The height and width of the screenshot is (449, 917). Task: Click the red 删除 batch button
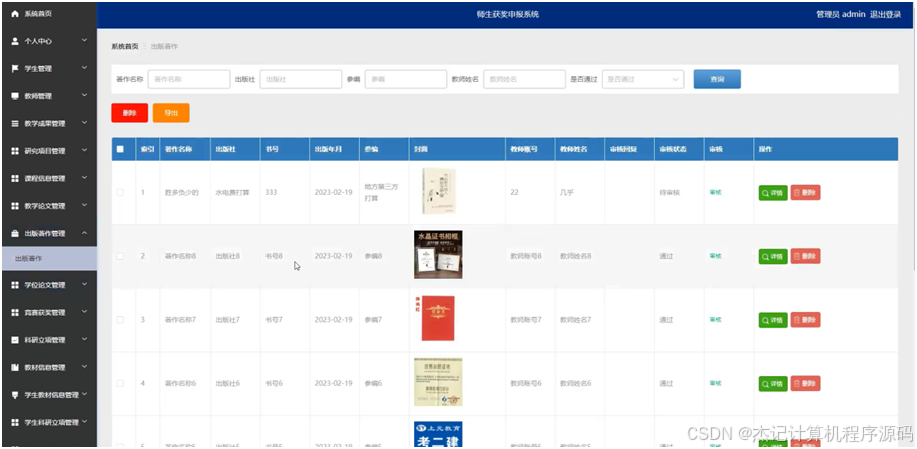(129, 113)
